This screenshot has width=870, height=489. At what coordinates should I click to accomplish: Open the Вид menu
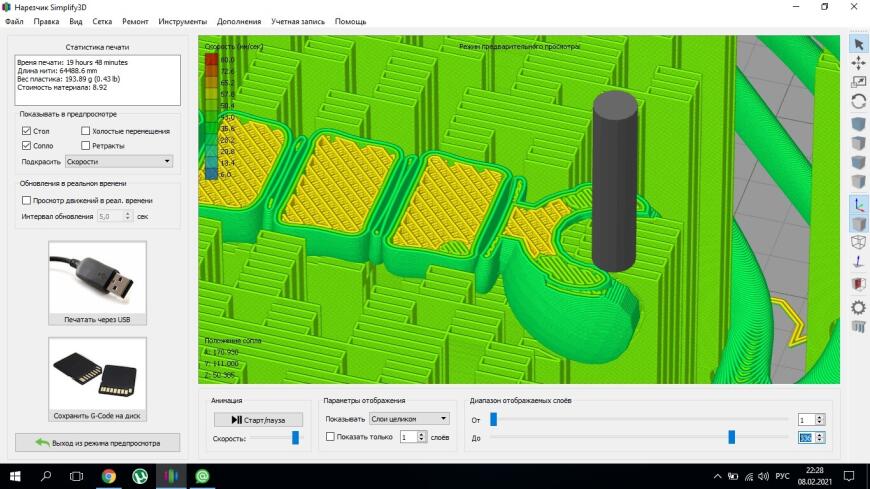pyautogui.click(x=75, y=21)
